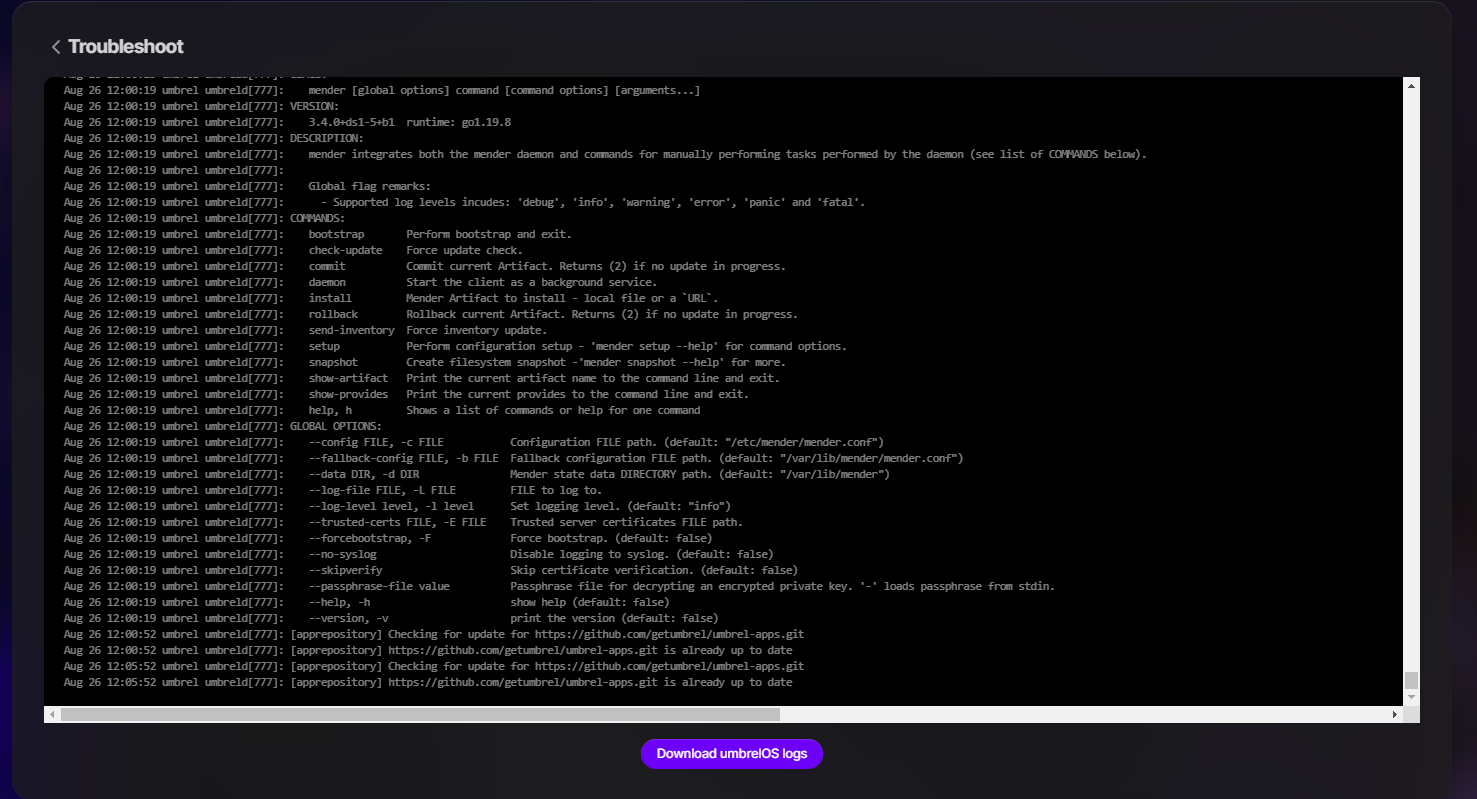1477x799 pixels.
Task: Click the 'Global flag remarks:' line
Action: (247, 186)
